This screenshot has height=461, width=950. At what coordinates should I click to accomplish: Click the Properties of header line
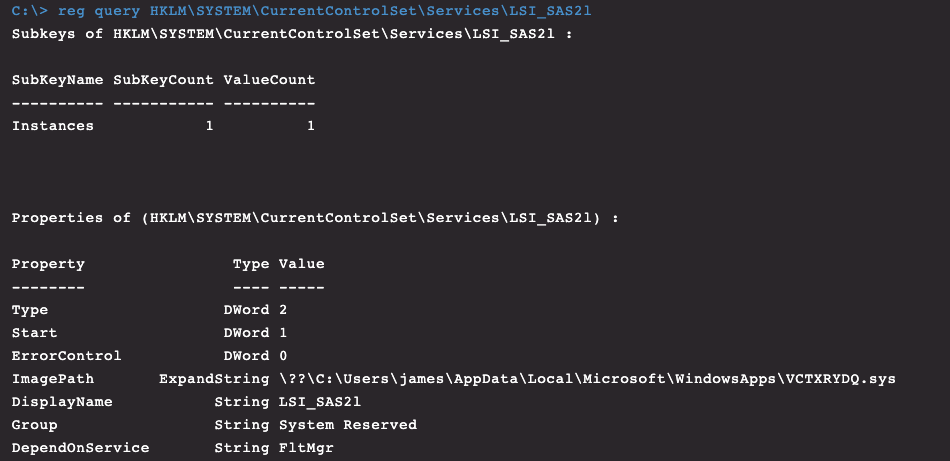point(314,218)
